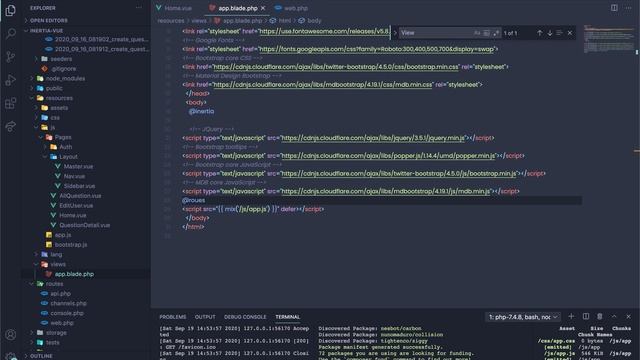The width and height of the screenshot is (640, 360).
Task: Open the Extensions view
Action: tap(11, 103)
